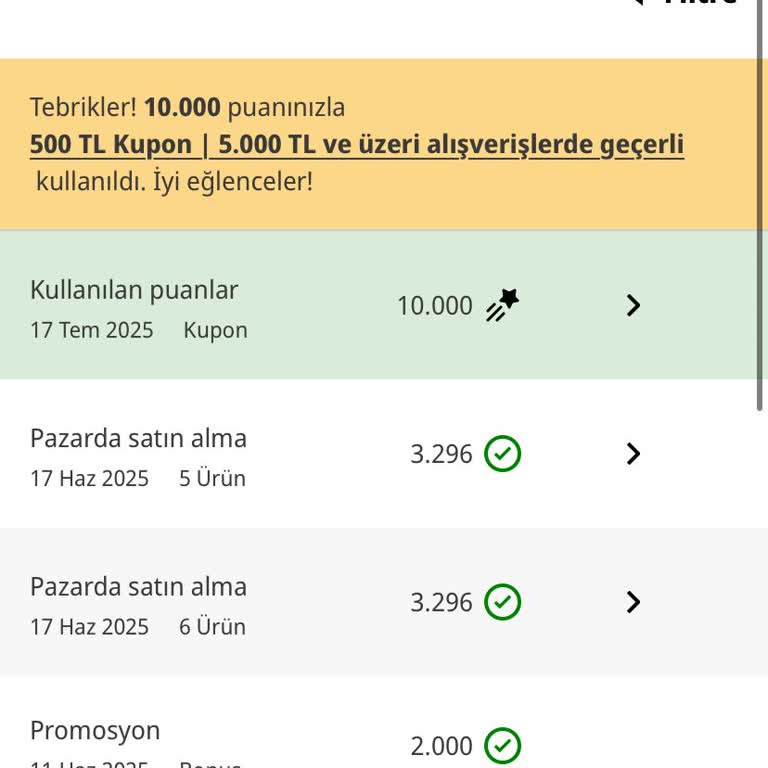Viewport: 768px width, 768px height.
Task: Click the shooting star icon beside 10.000
Action: (x=502, y=304)
